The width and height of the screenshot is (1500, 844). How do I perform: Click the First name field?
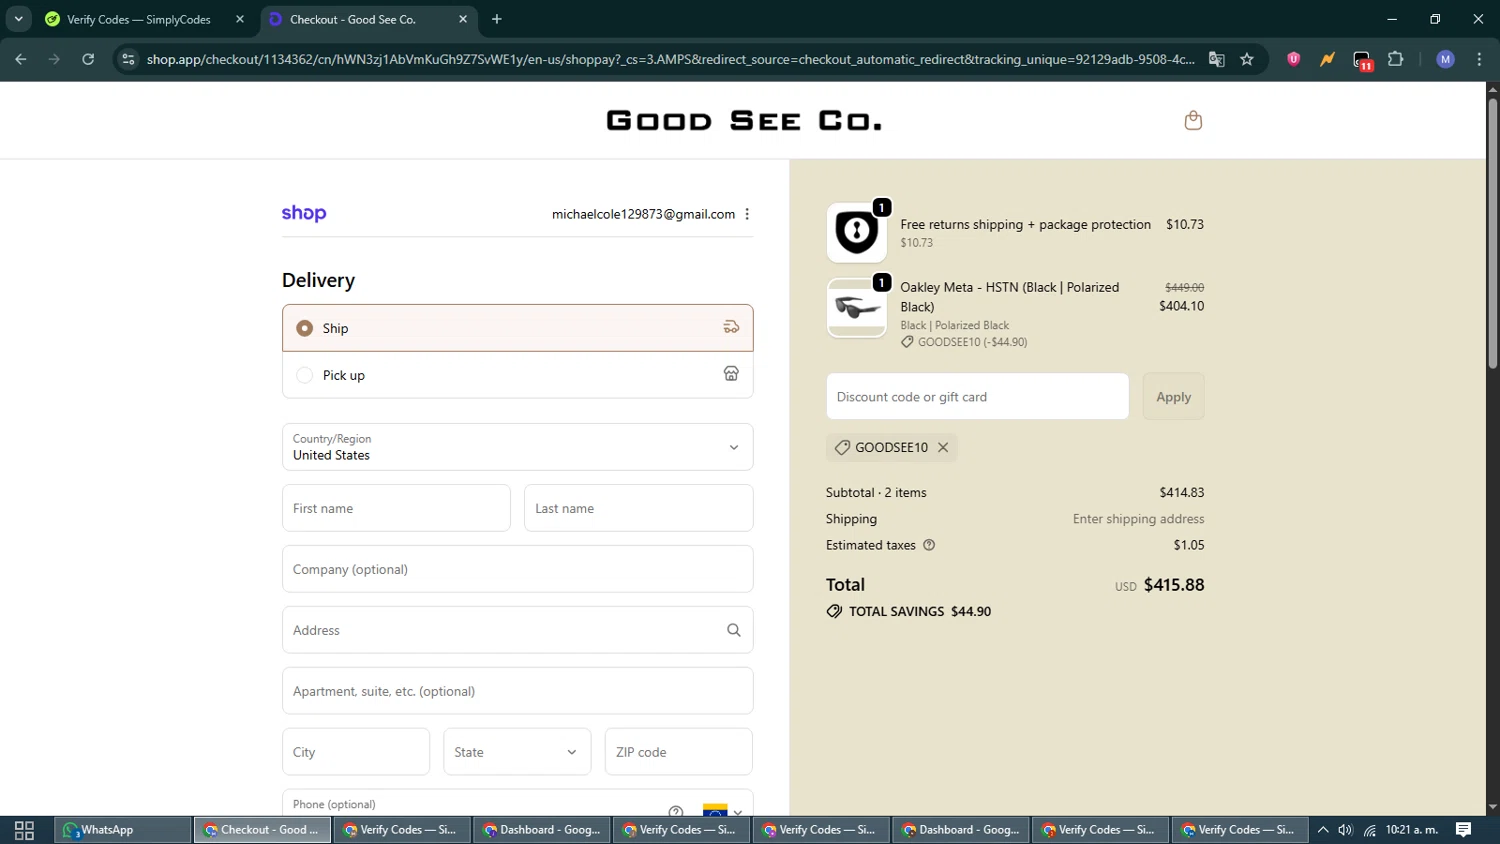pyautogui.click(x=396, y=508)
